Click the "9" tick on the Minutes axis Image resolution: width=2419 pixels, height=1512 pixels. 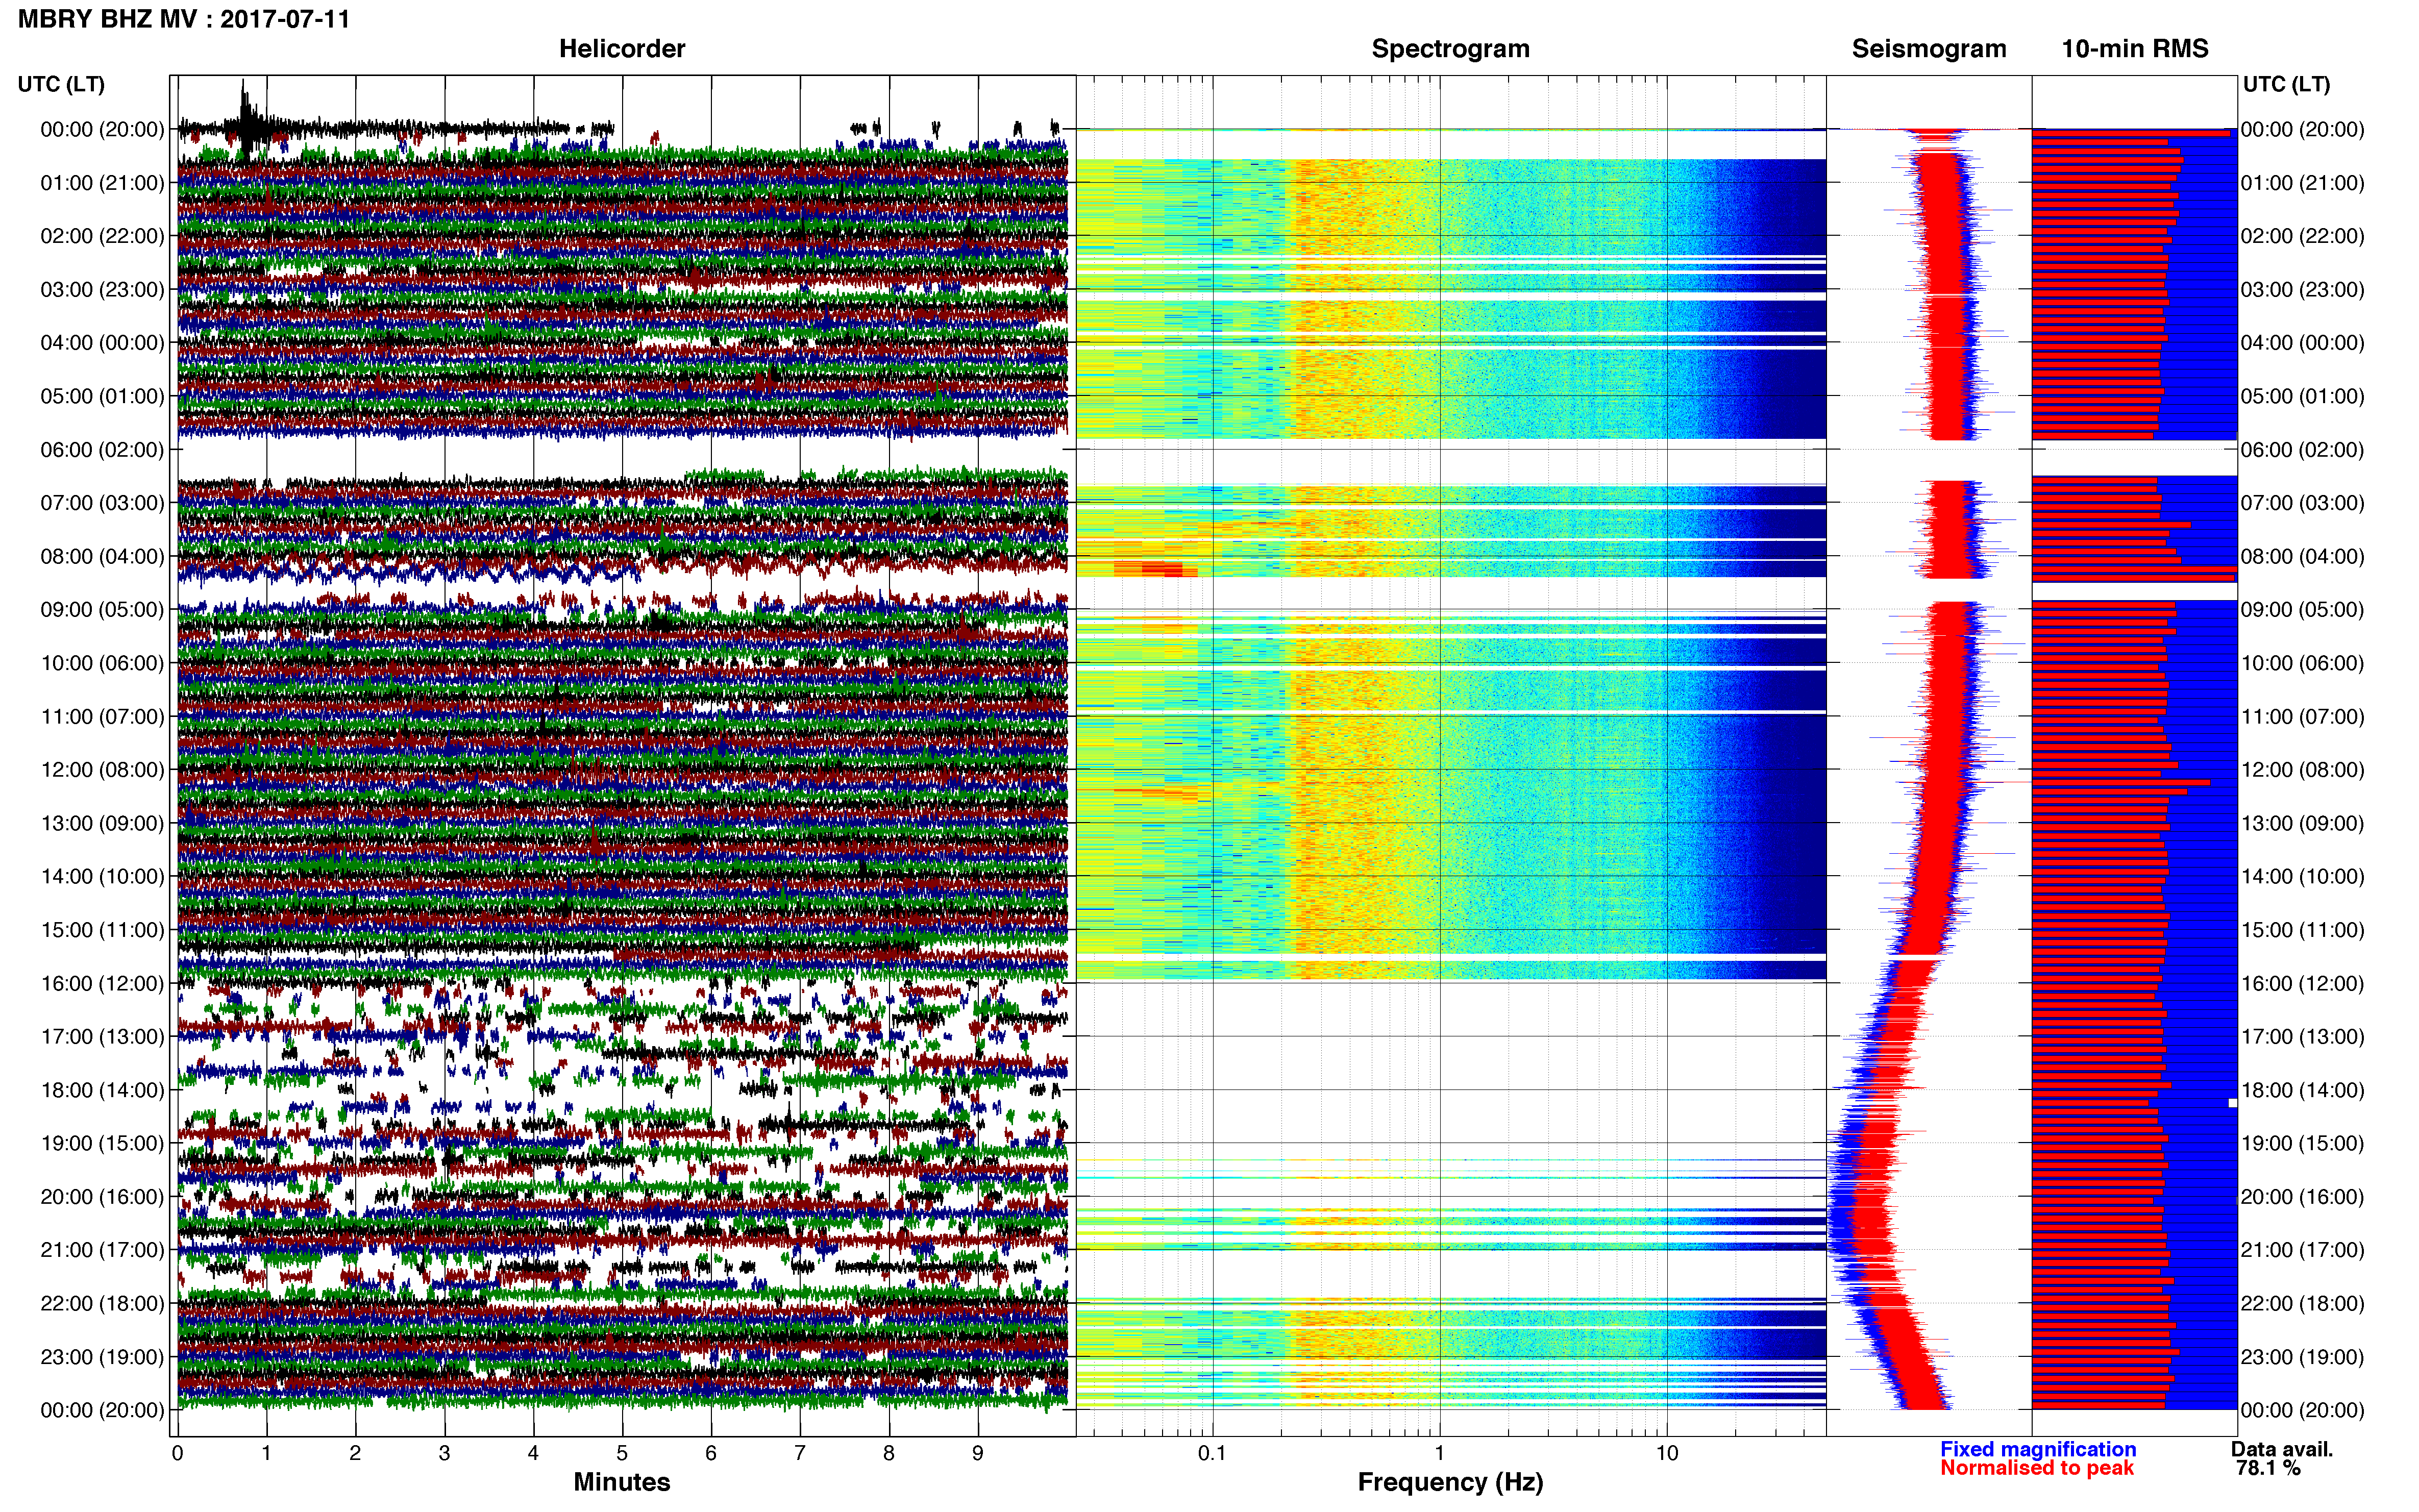pos(978,1454)
